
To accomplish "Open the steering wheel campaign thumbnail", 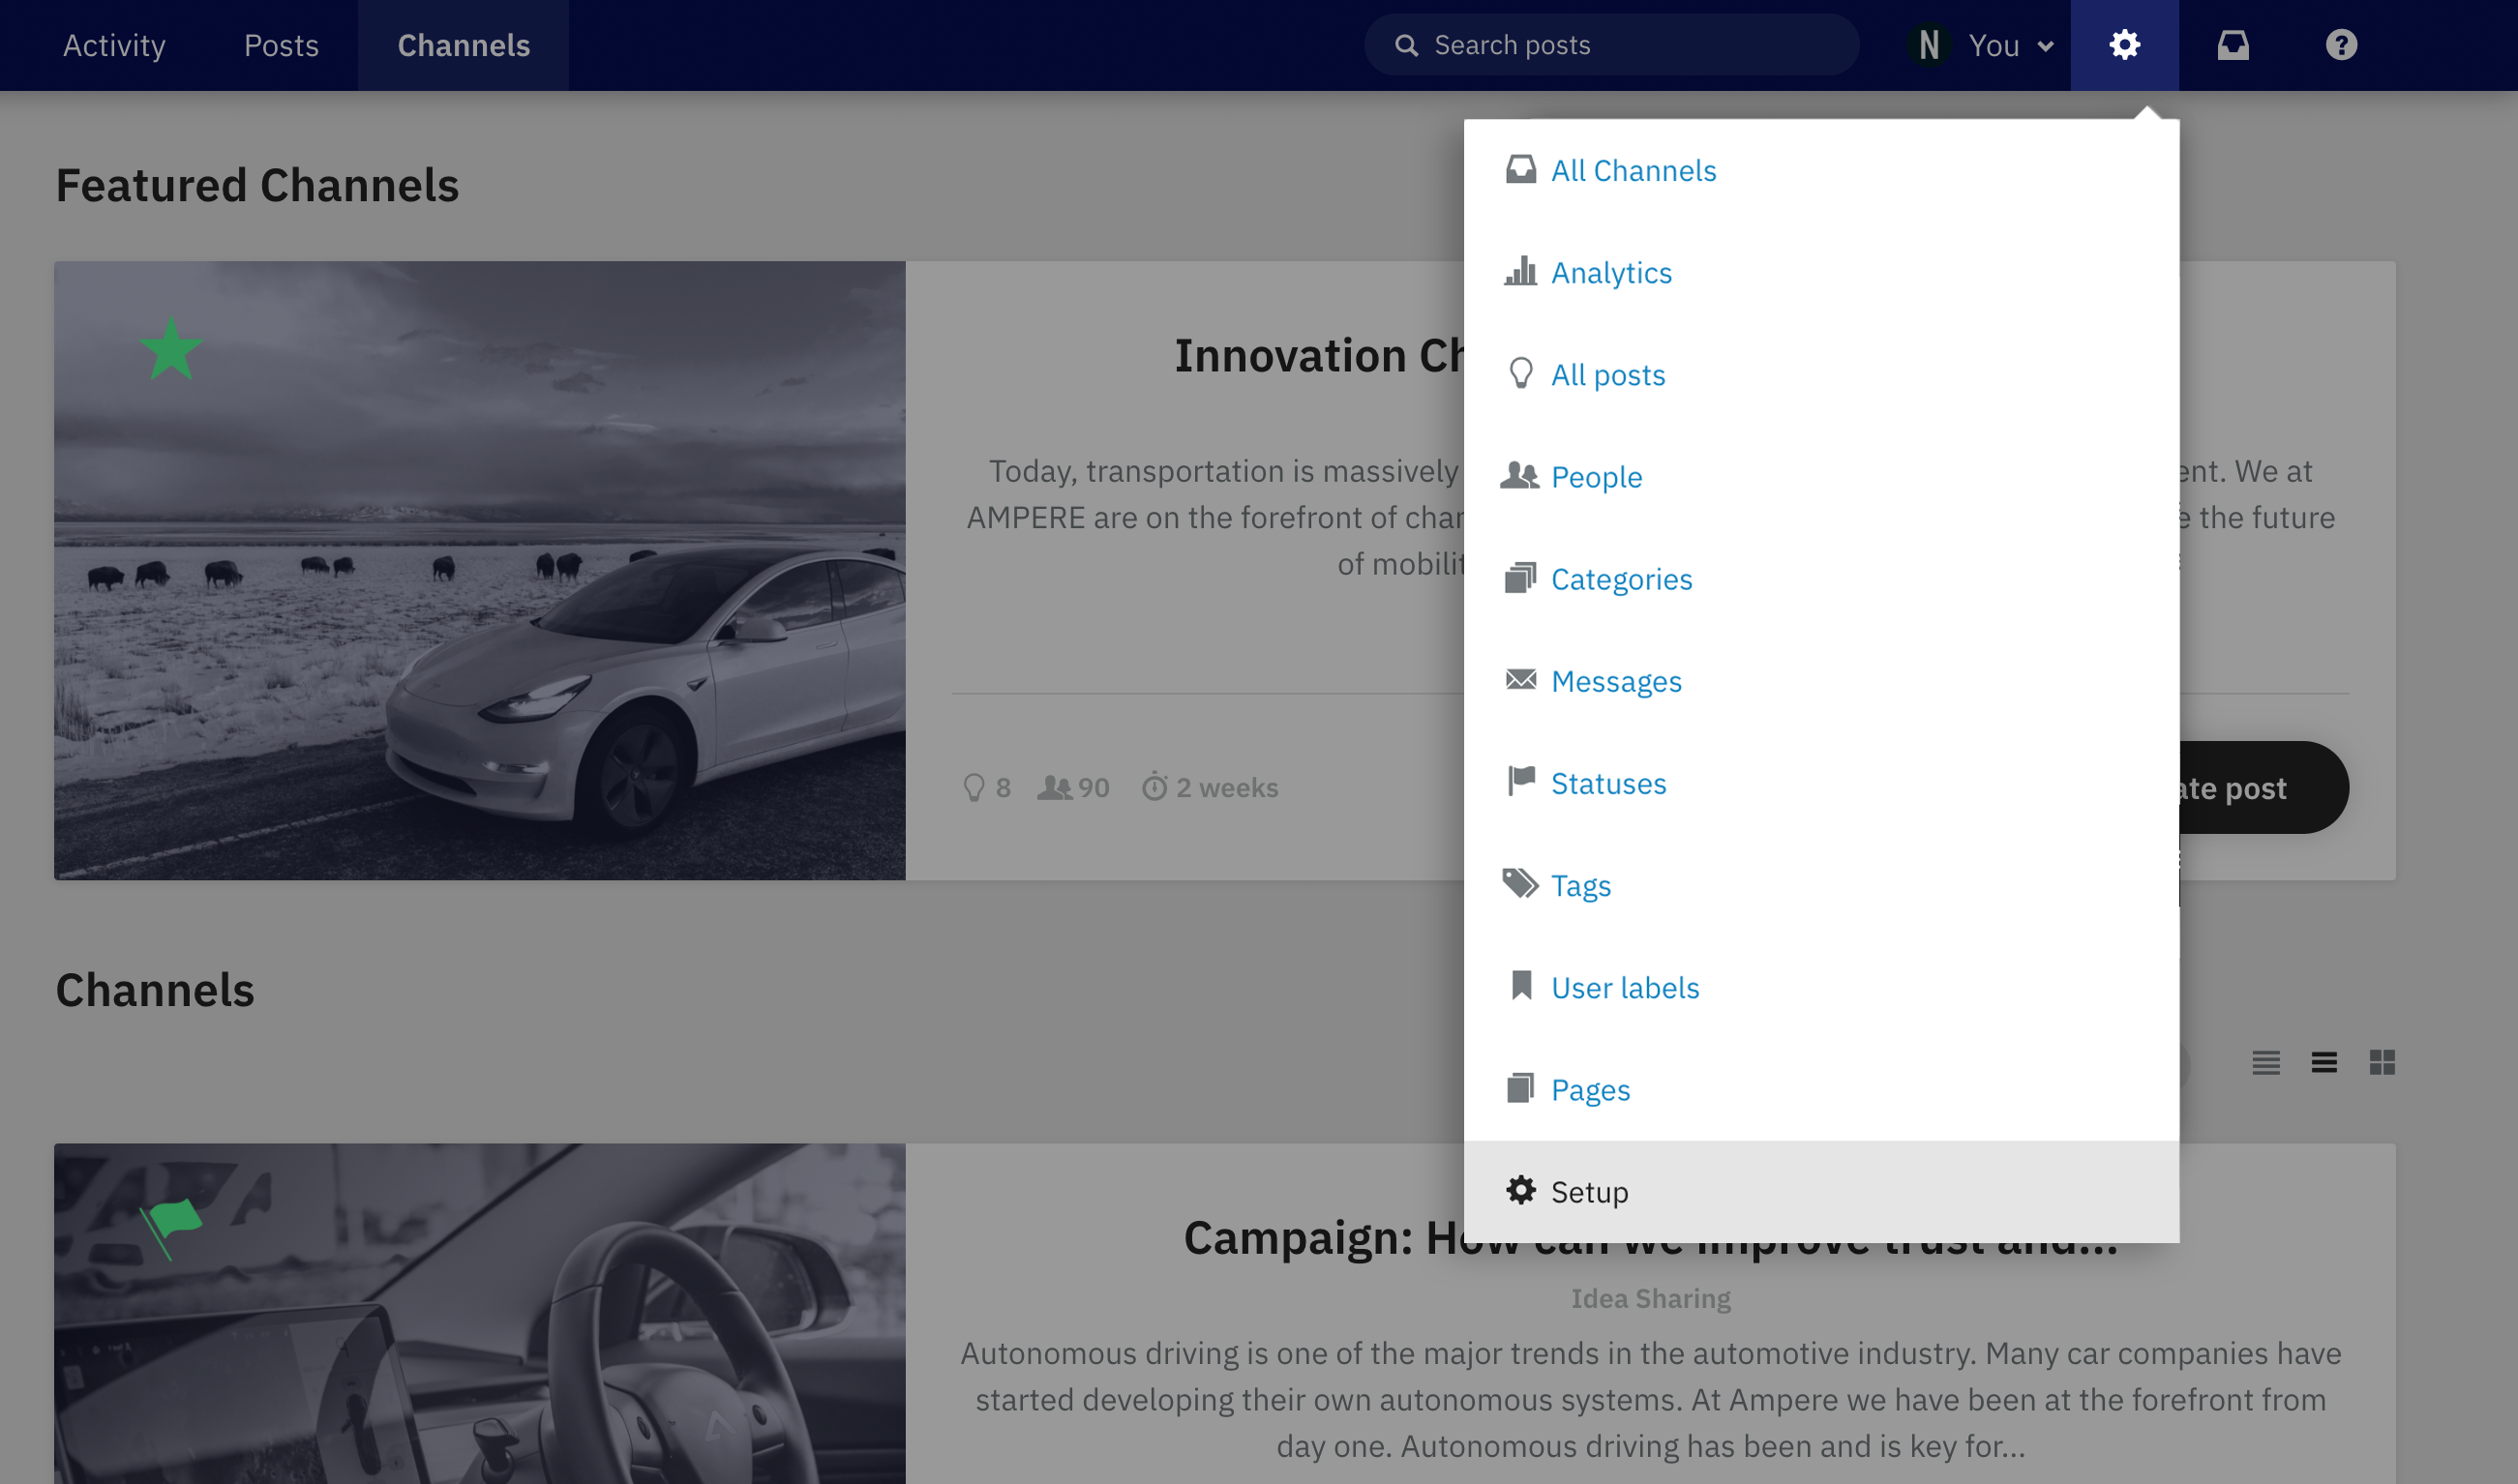I will (480, 1314).
